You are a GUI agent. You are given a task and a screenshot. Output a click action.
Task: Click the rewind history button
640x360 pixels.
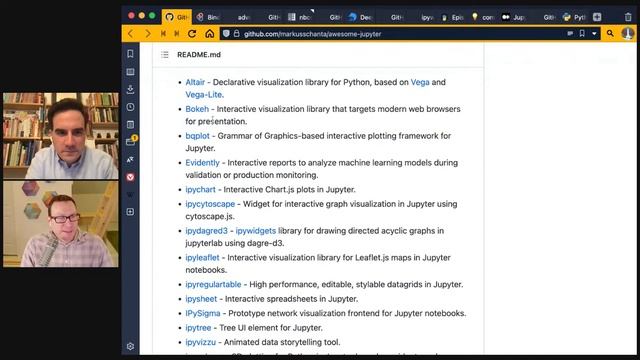163,34
